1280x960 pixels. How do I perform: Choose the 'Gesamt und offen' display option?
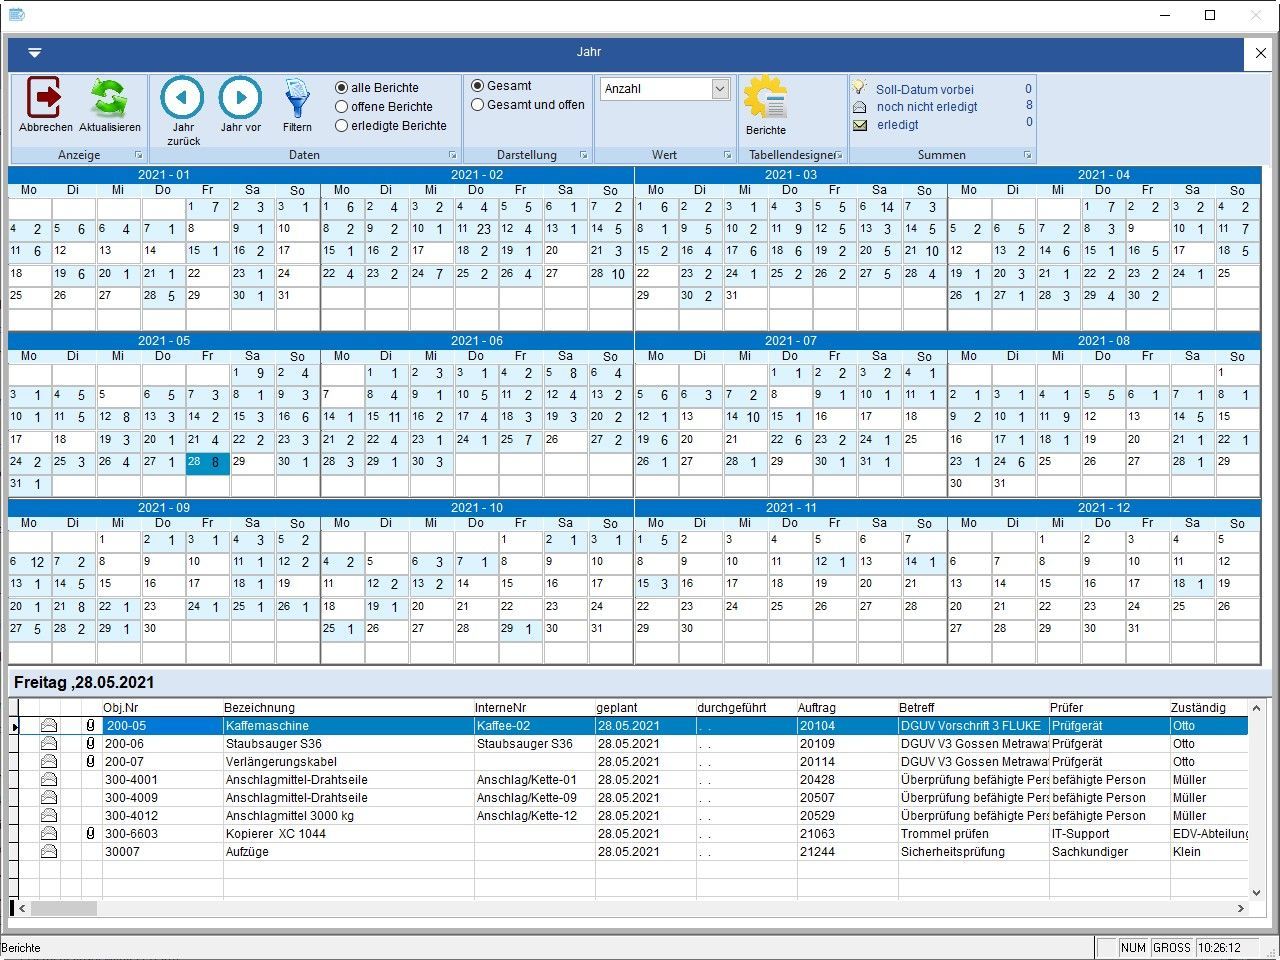point(478,105)
